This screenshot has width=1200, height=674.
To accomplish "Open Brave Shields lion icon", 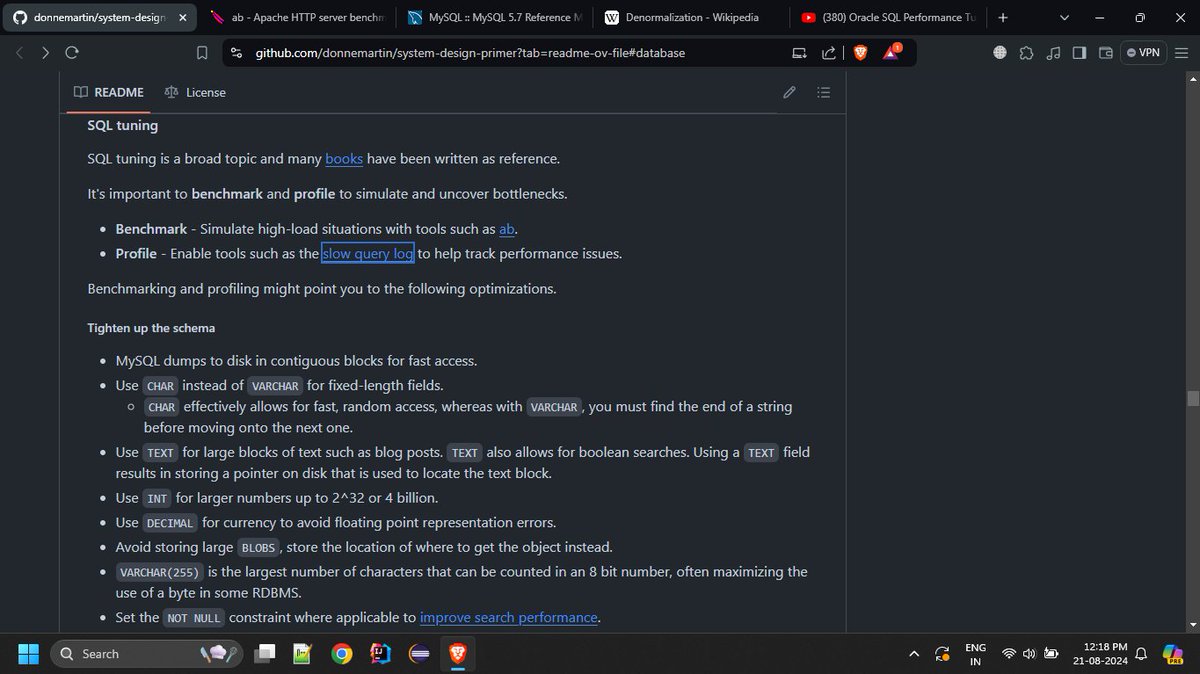I will (861, 53).
